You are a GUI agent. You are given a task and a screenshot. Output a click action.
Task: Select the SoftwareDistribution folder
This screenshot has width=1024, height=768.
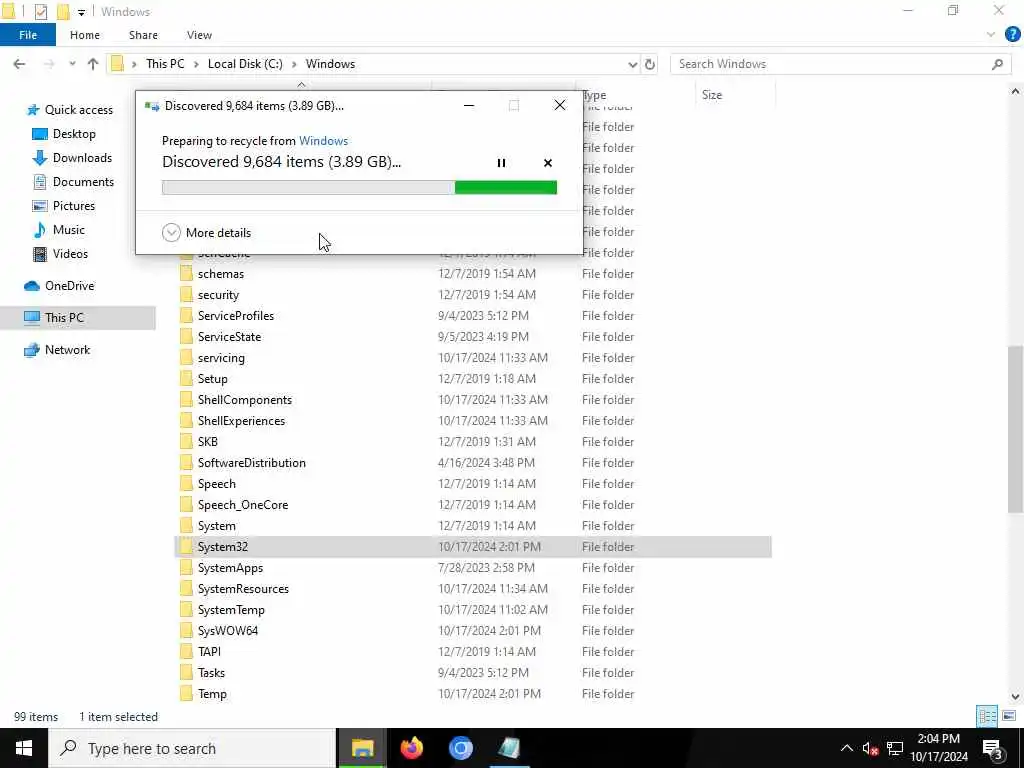tap(251, 462)
